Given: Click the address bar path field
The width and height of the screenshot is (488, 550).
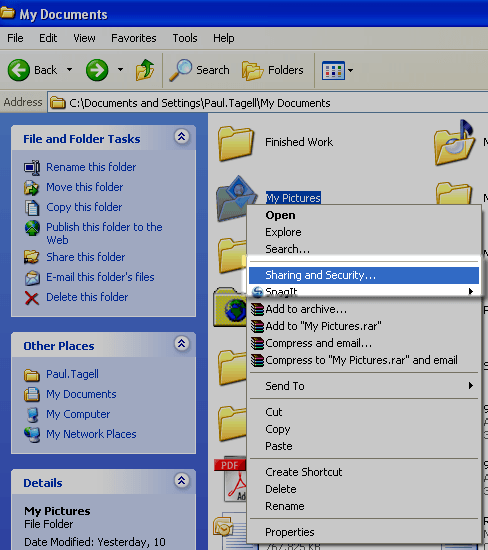Looking at the screenshot, I should click(267, 103).
